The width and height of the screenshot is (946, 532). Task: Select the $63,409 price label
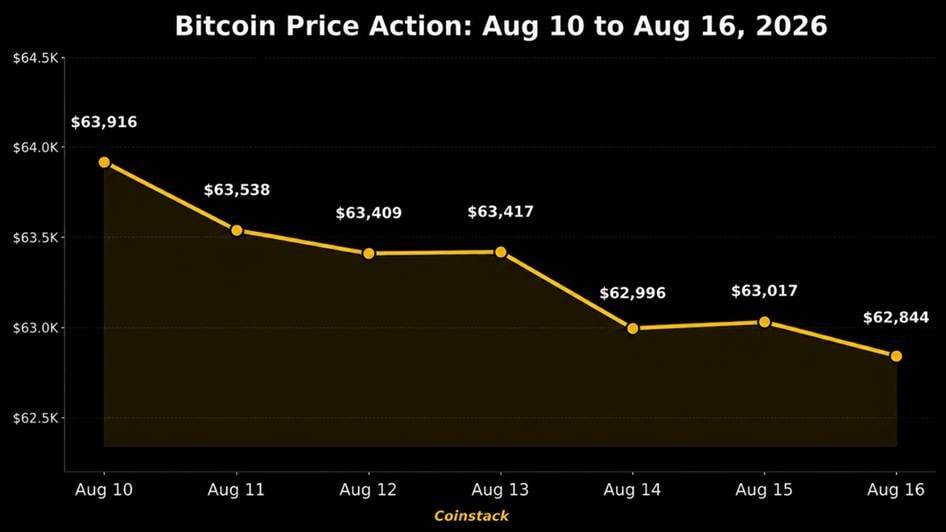click(x=369, y=213)
